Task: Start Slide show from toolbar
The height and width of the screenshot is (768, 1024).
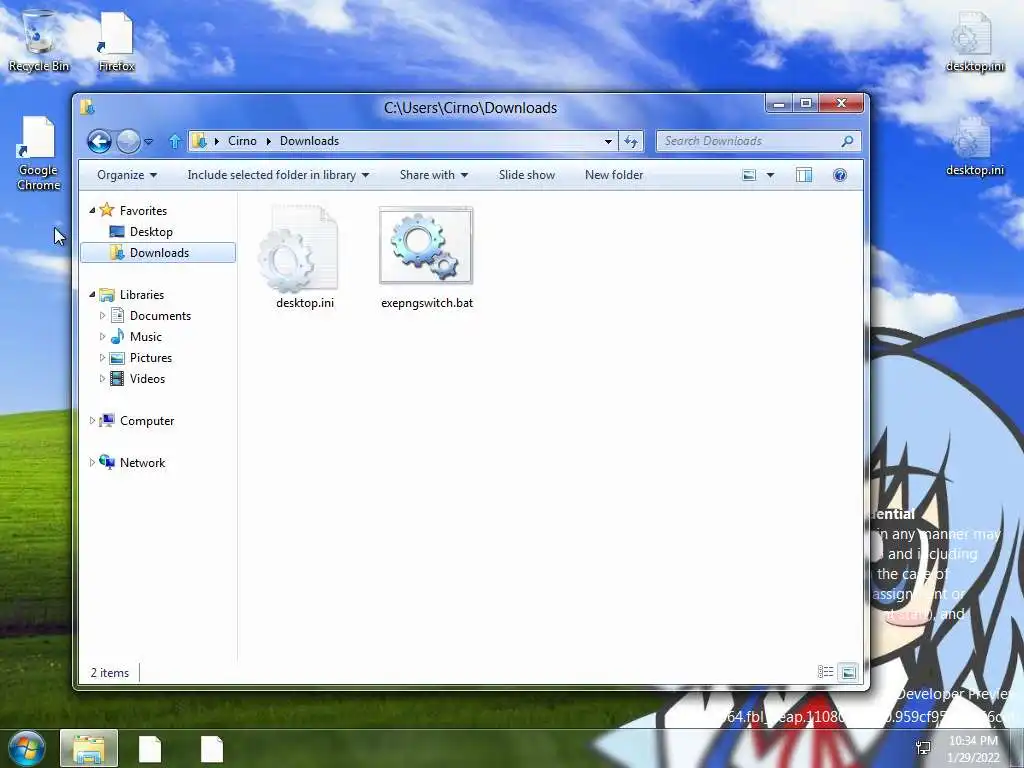Action: pos(526,175)
